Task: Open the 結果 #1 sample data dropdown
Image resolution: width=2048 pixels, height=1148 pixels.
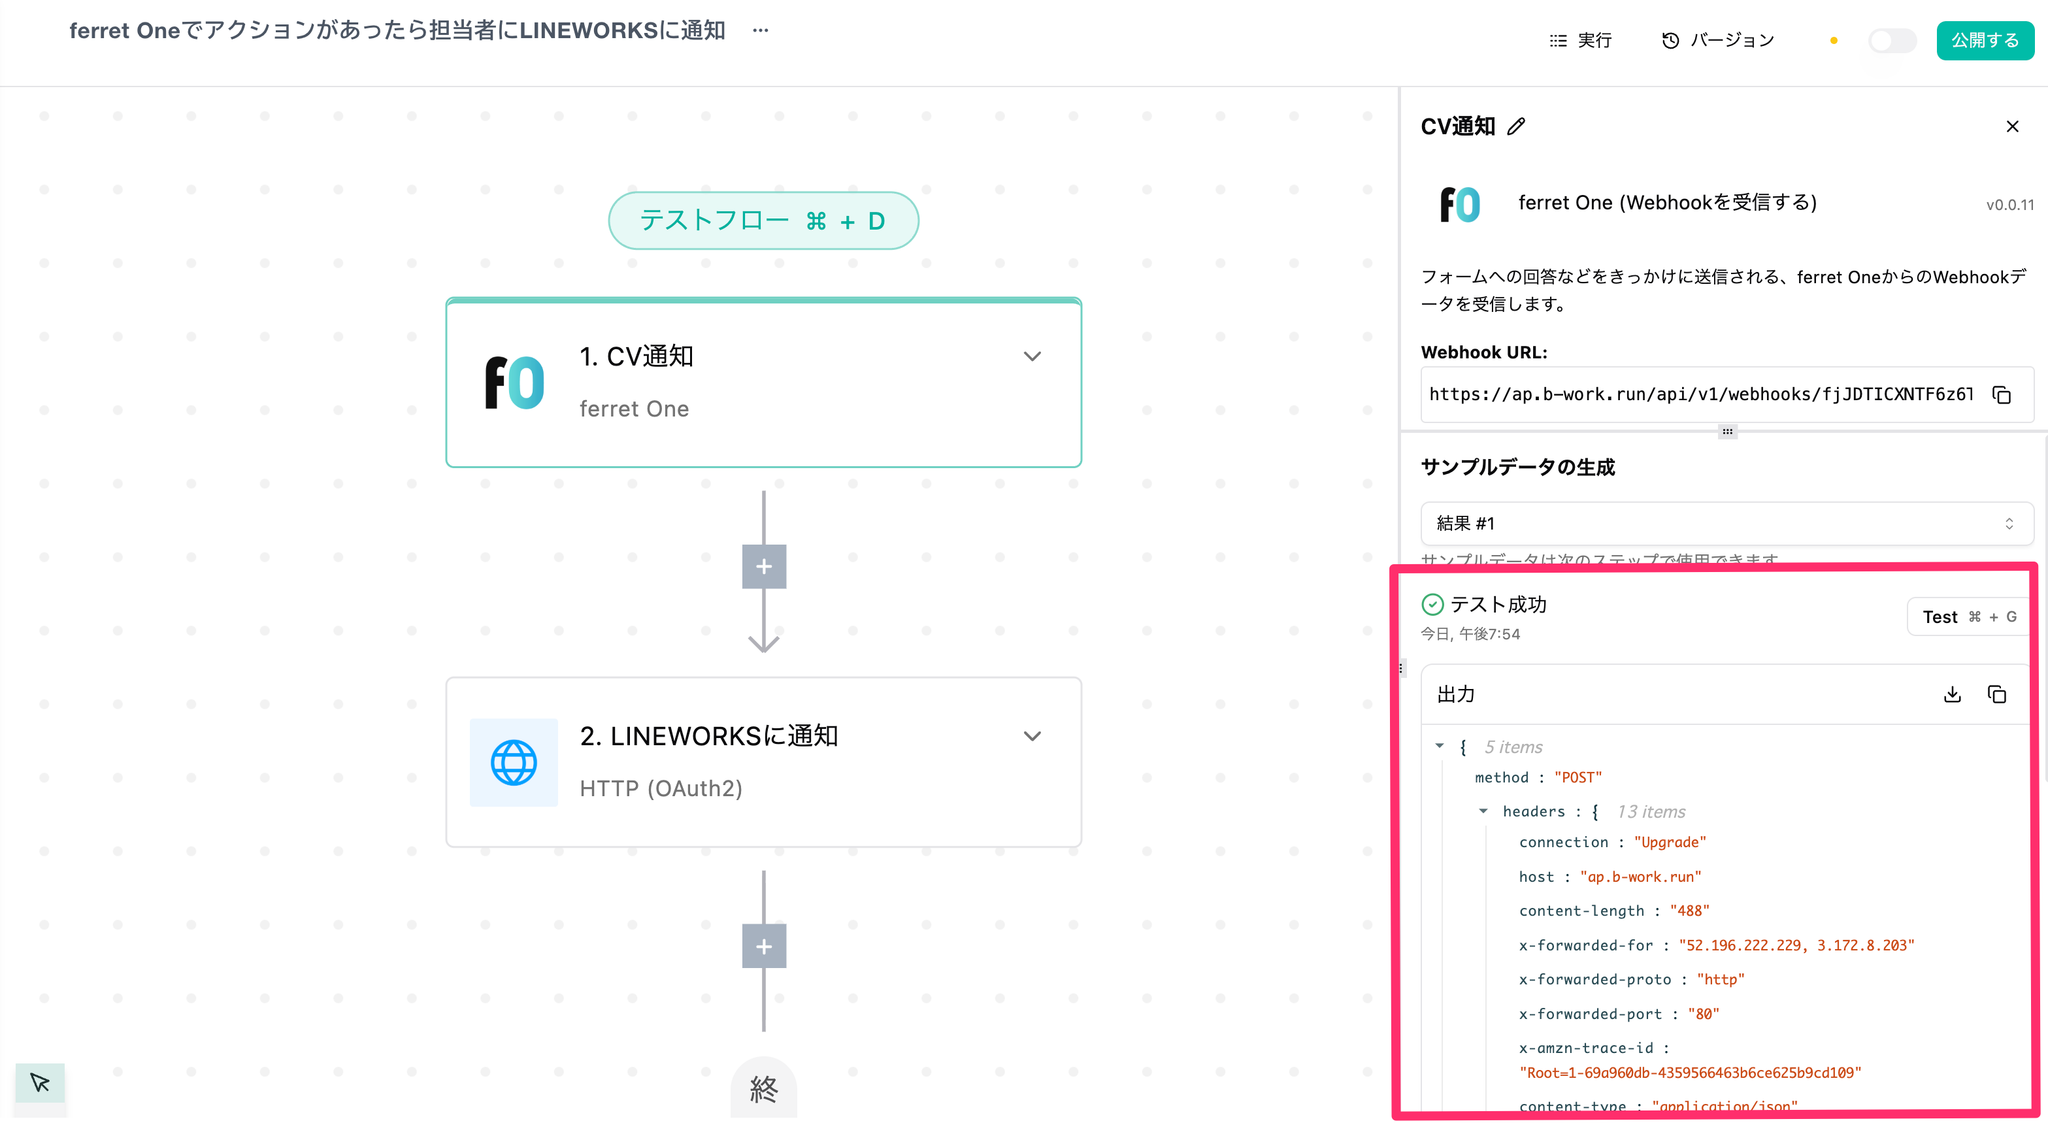Action: 1726,524
